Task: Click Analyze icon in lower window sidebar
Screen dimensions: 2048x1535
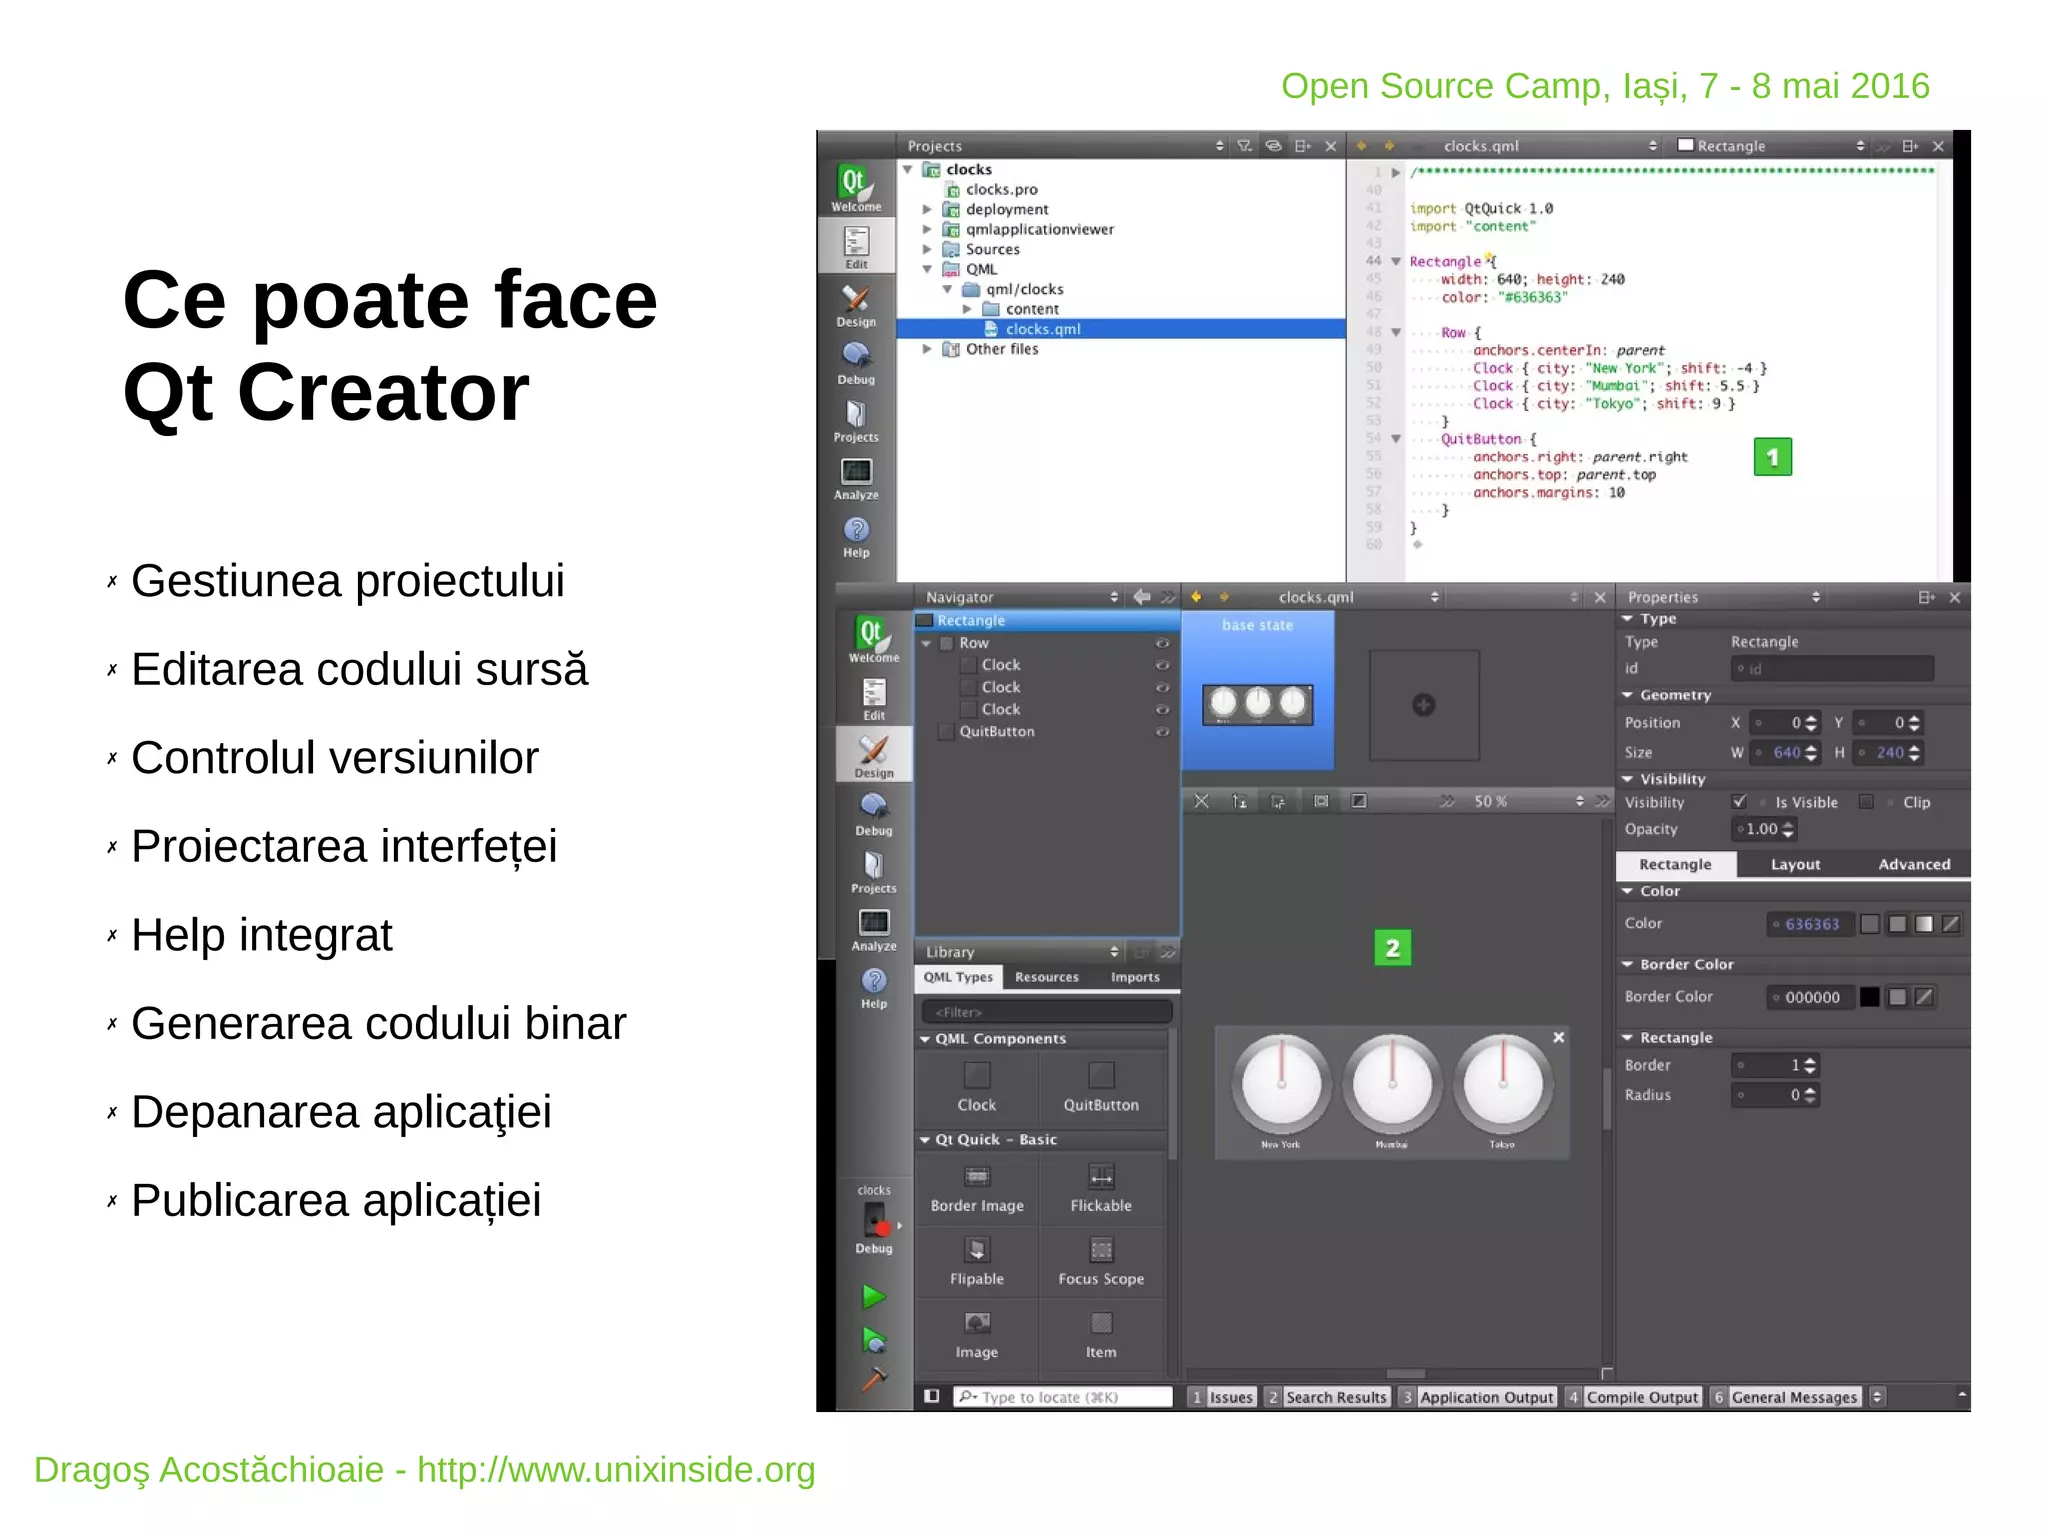Action: (x=874, y=929)
